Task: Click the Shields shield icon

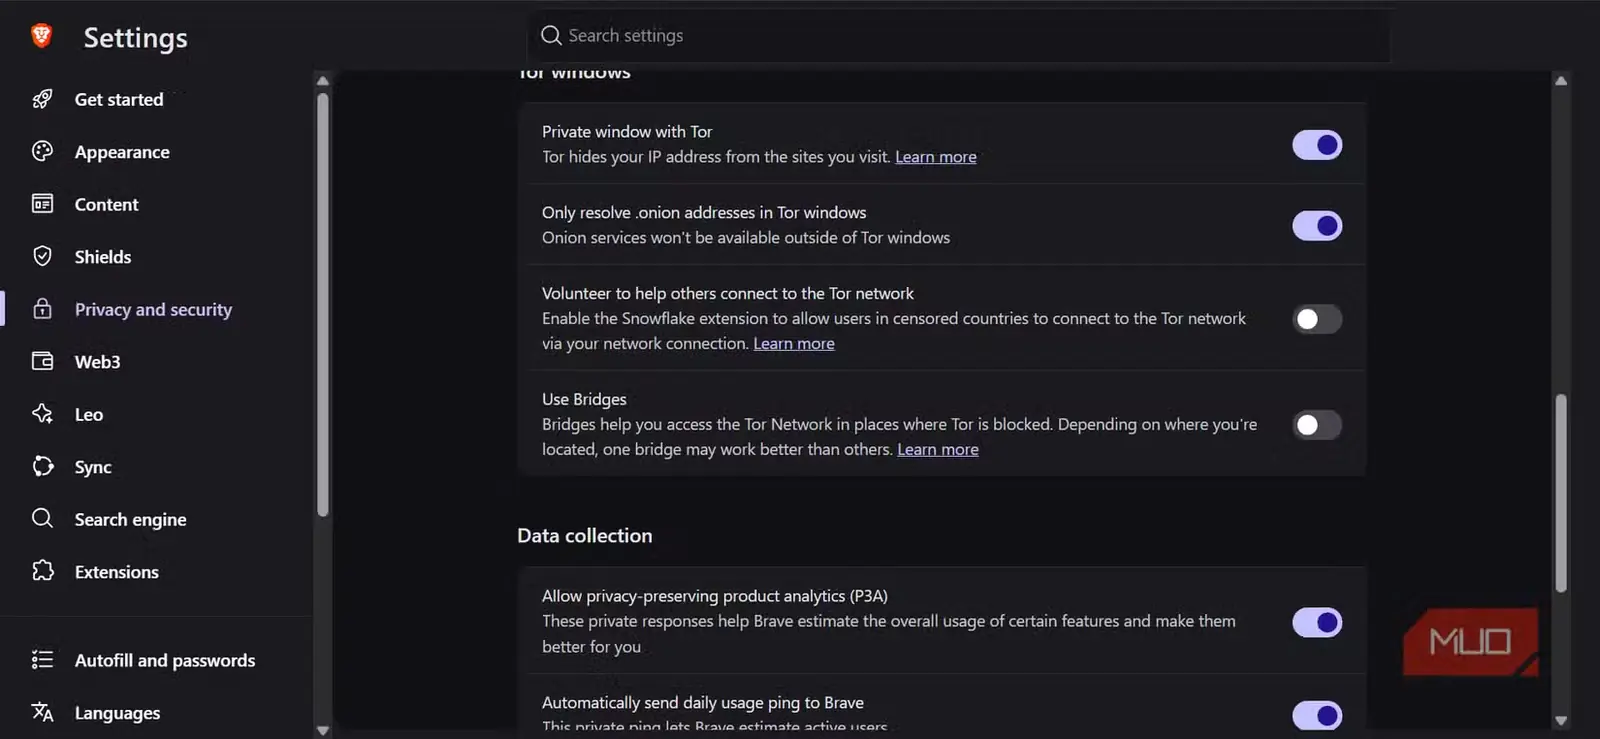Action: pyautogui.click(x=42, y=256)
